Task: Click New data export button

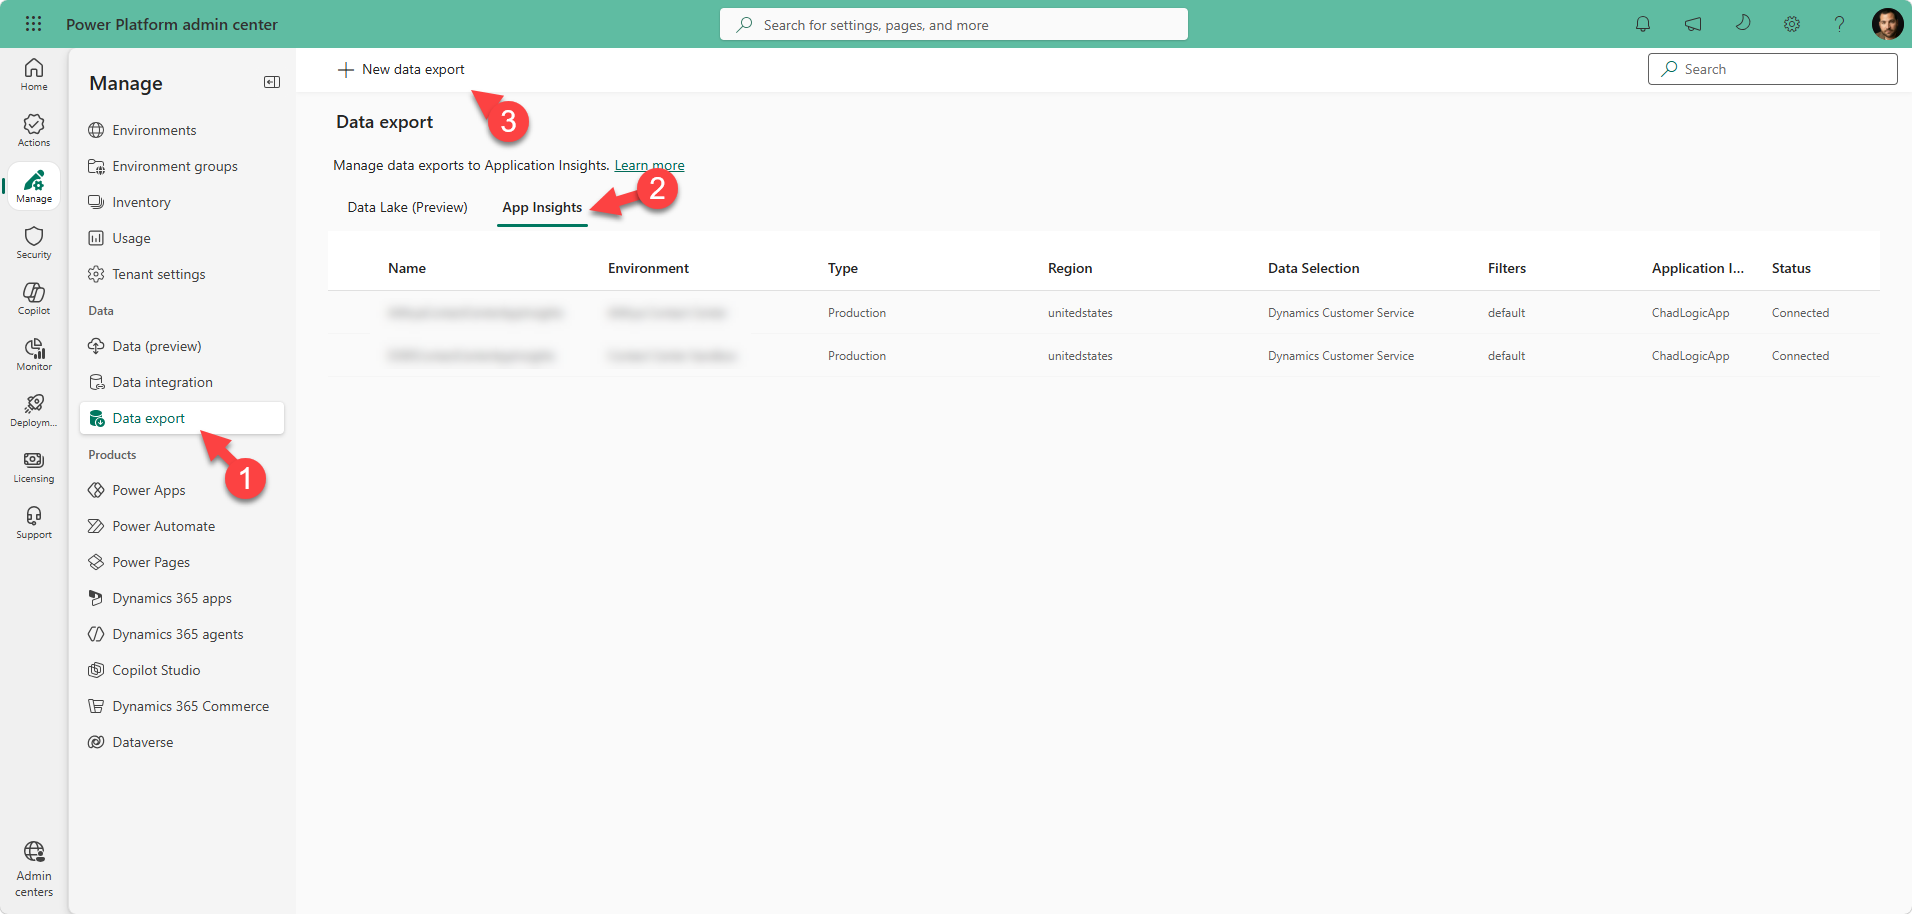Action: coord(401,69)
